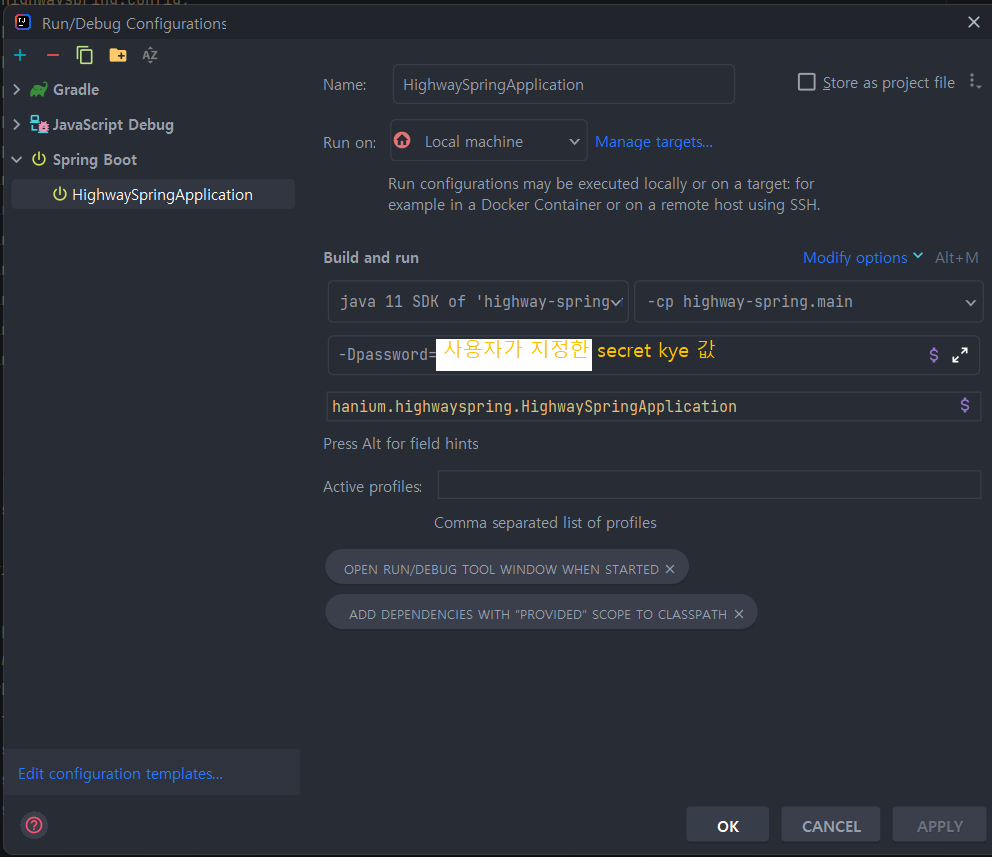The width and height of the screenshot is (992, 857).
Task: Sort configurations alphabetically
Action: click(150, 56)
